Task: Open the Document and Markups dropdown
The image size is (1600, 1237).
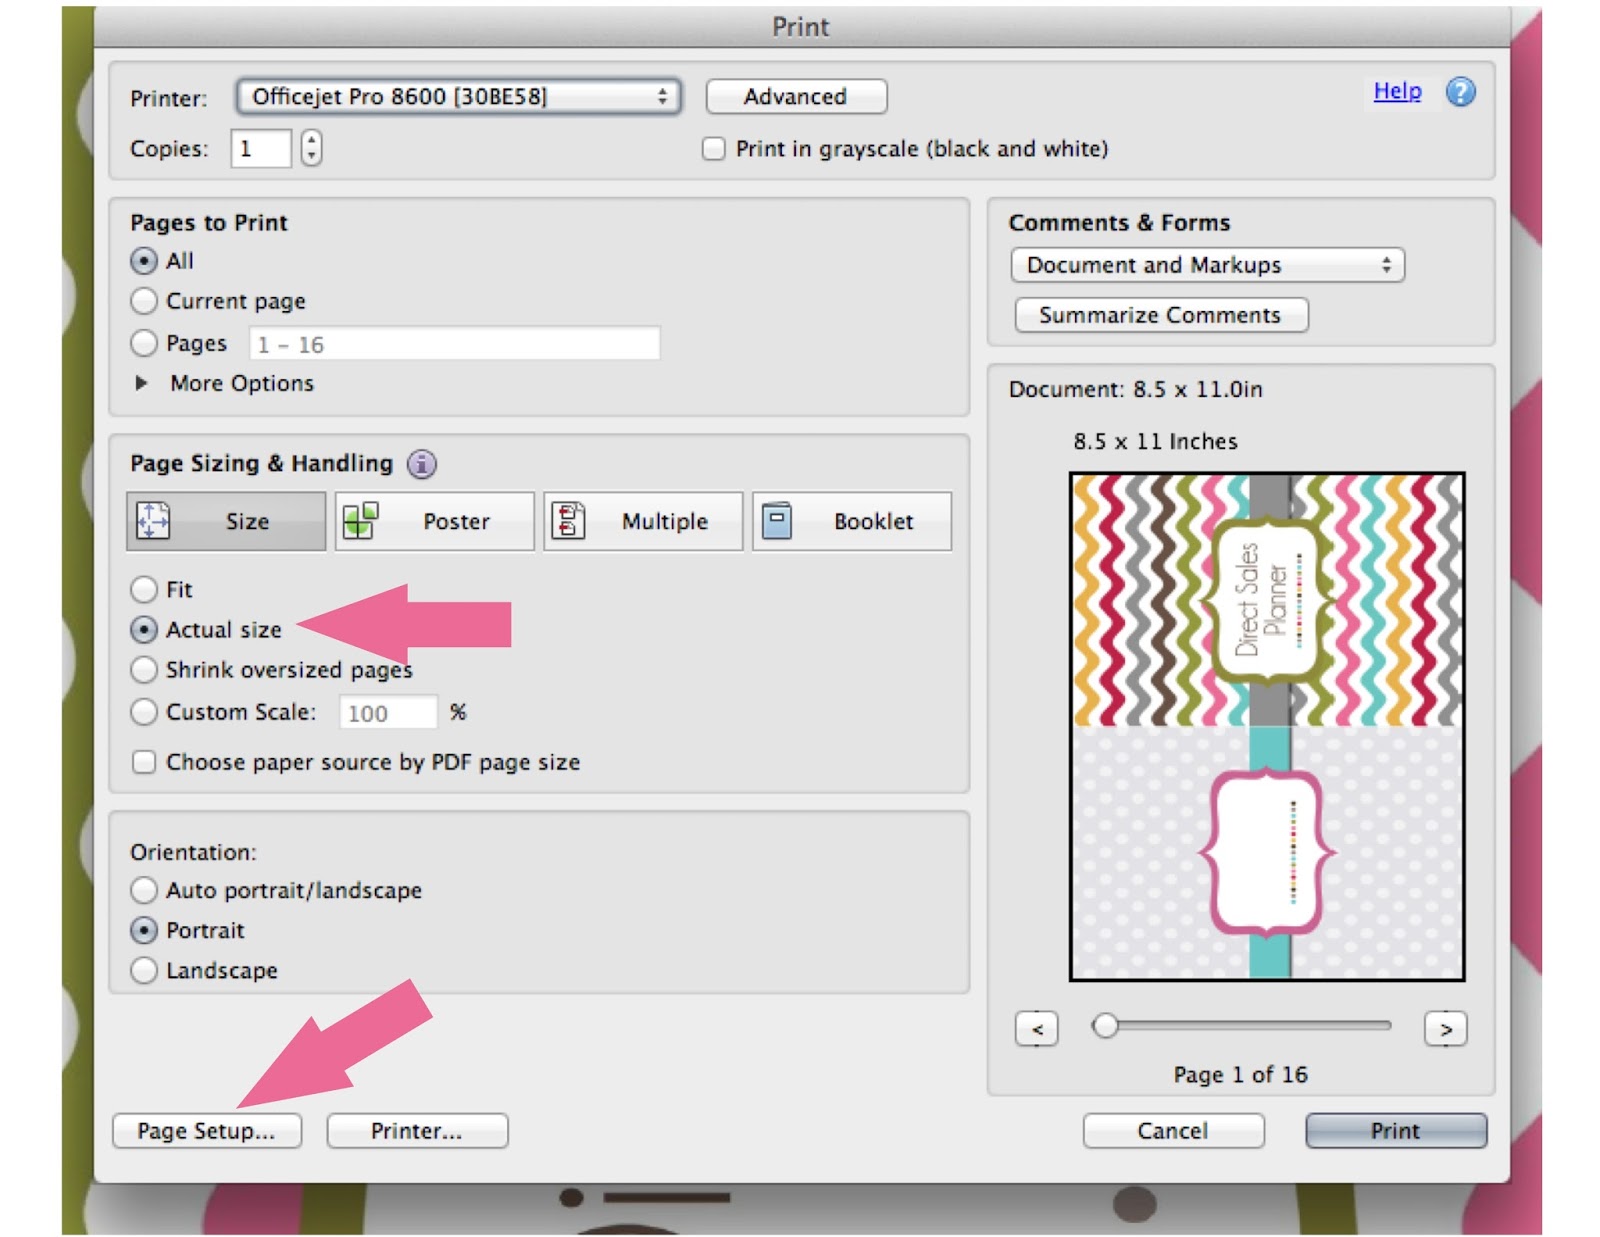Action: [1207, 265]
